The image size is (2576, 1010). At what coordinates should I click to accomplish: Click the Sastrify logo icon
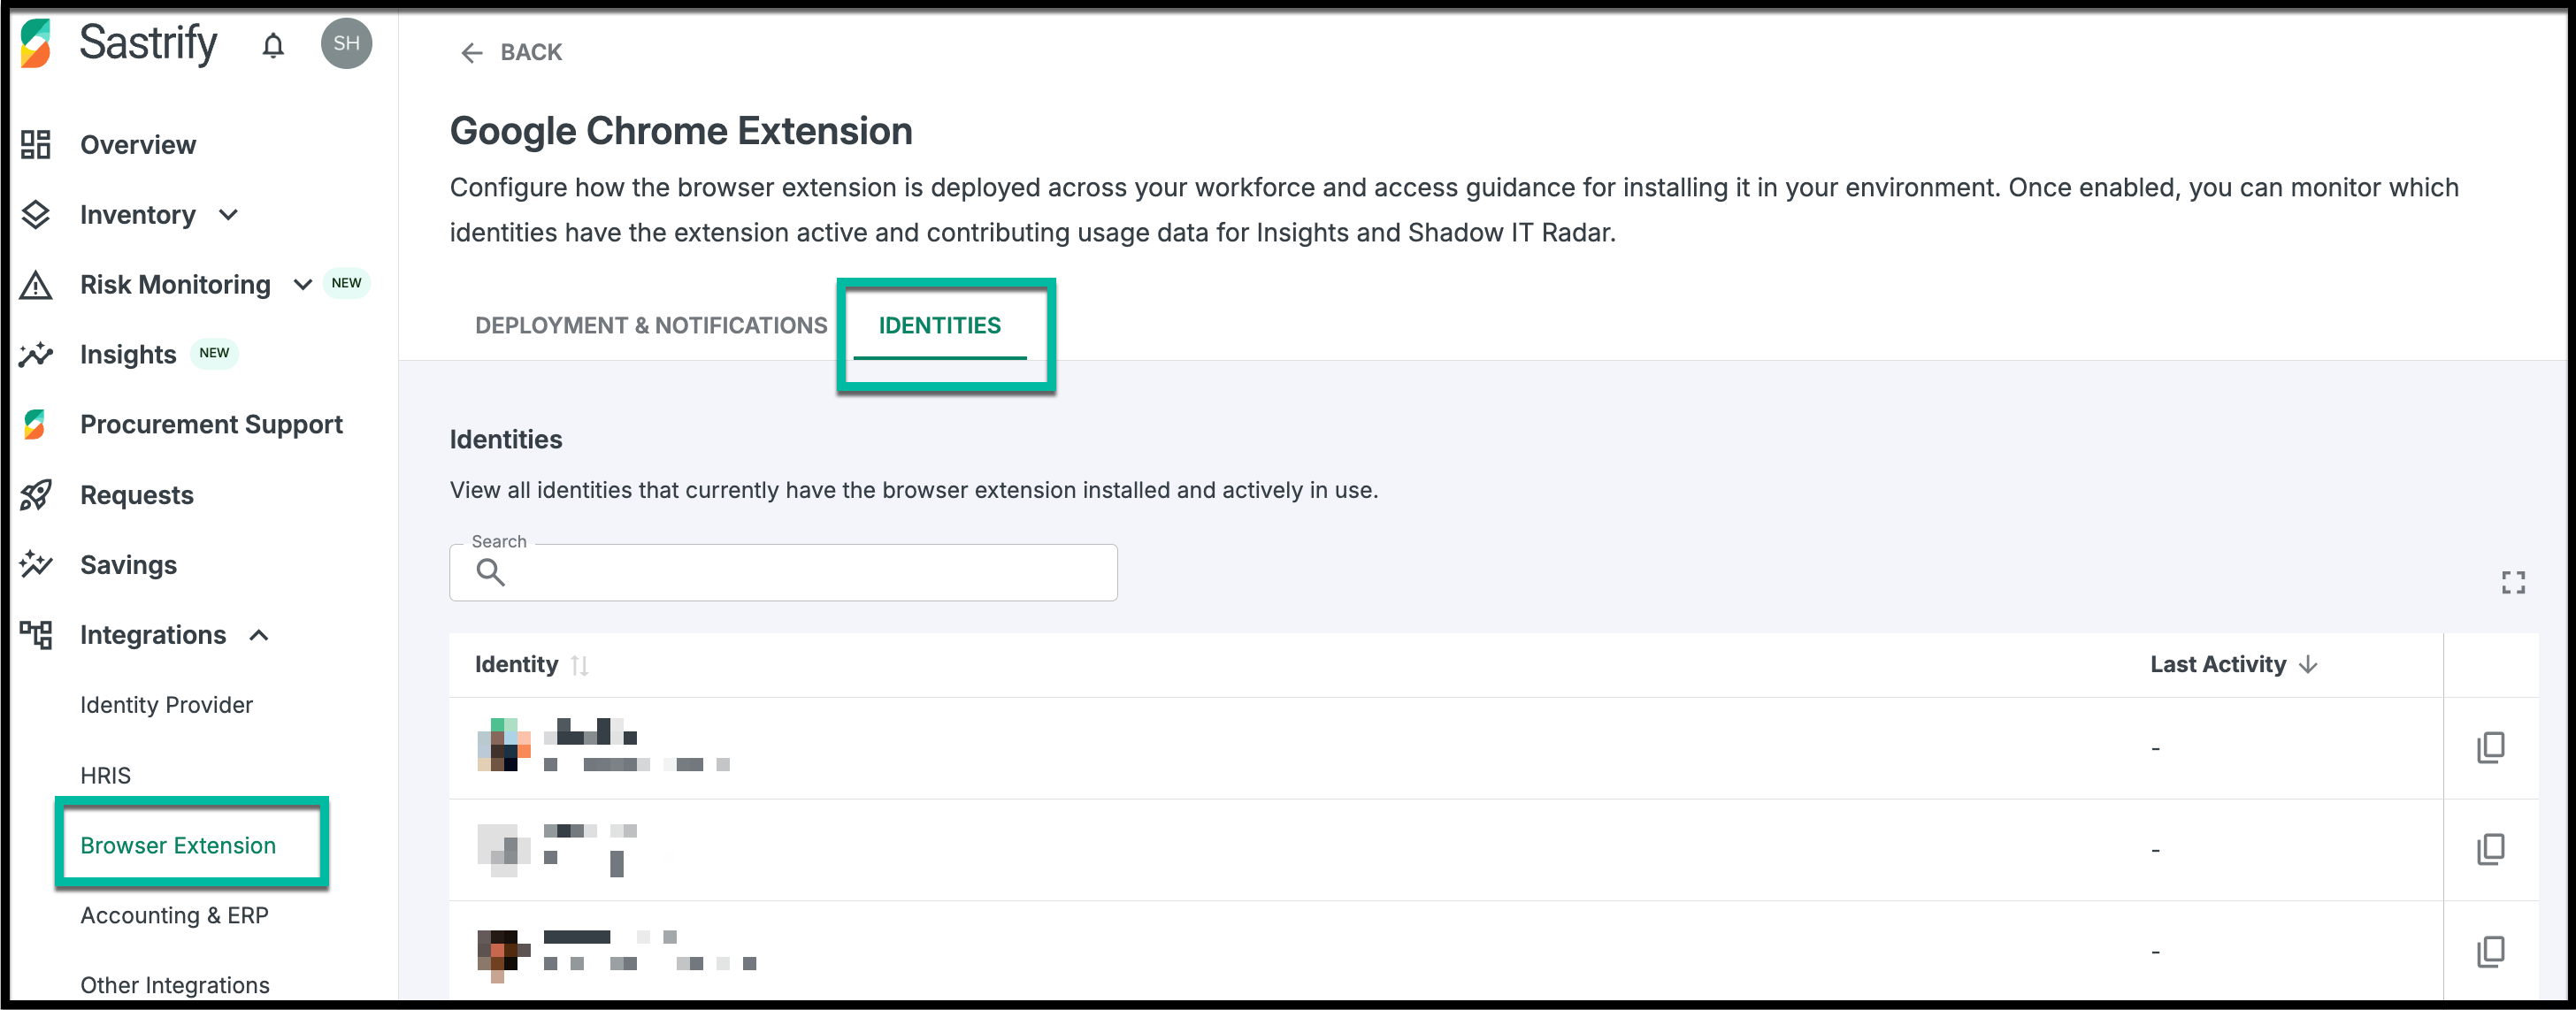tap(36, 44)
